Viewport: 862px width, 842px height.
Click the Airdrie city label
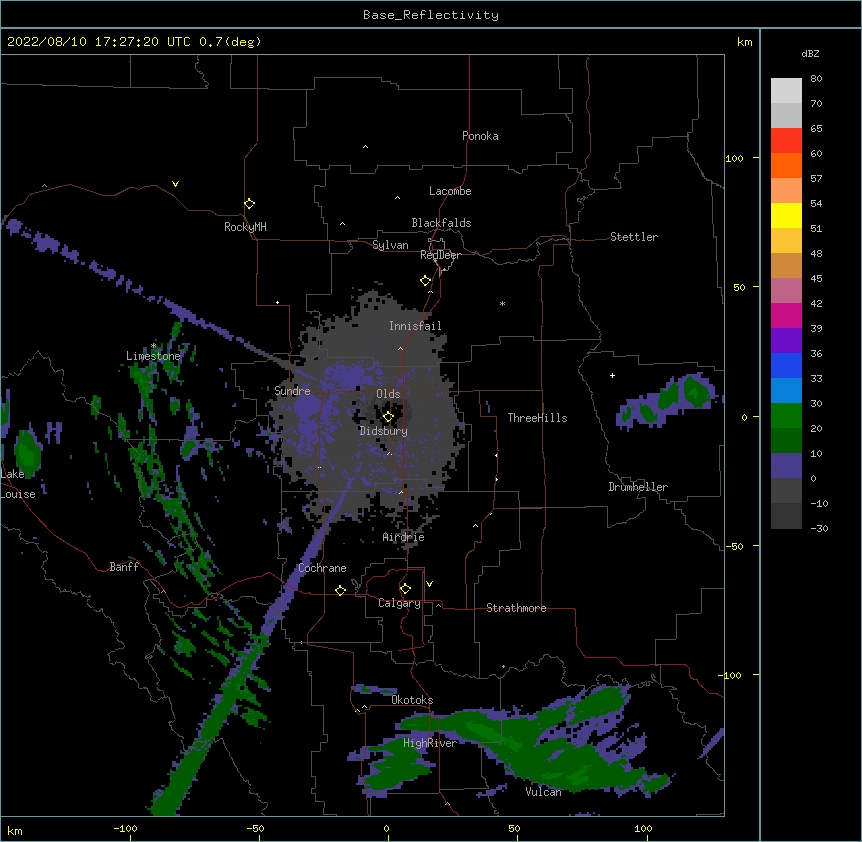point(403,537)
